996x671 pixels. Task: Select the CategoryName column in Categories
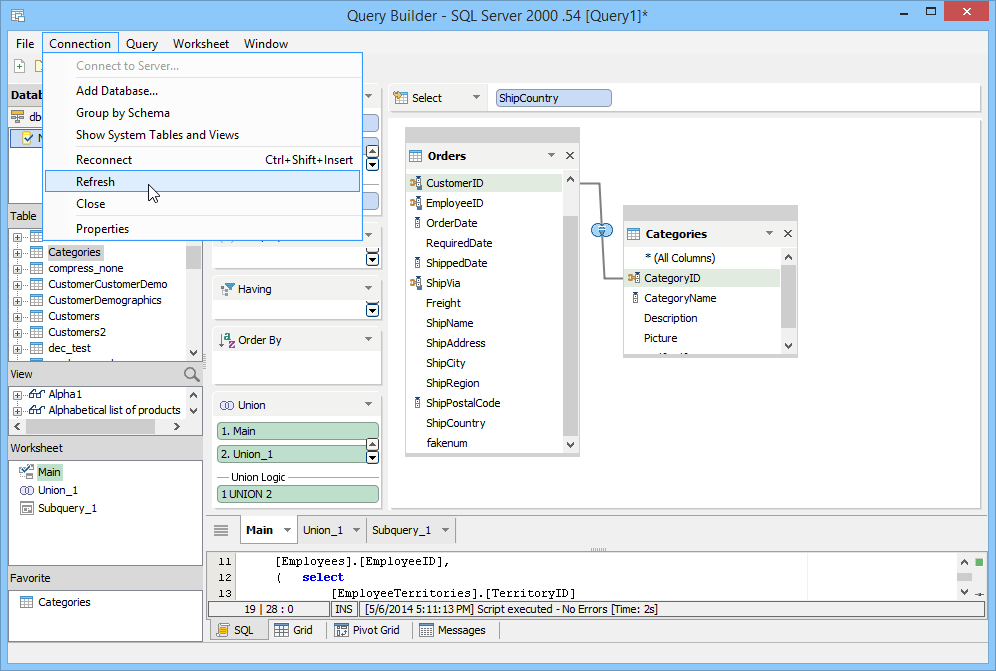coord(701,298)
